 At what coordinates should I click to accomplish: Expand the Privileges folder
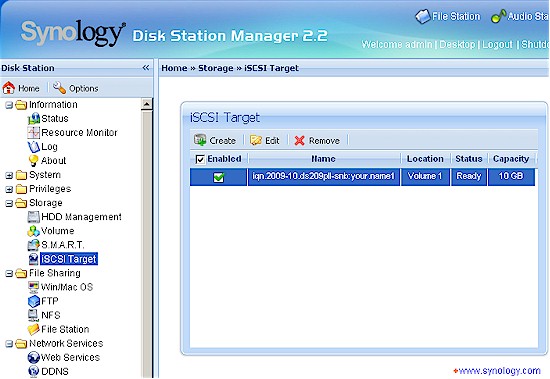point(9,189)
